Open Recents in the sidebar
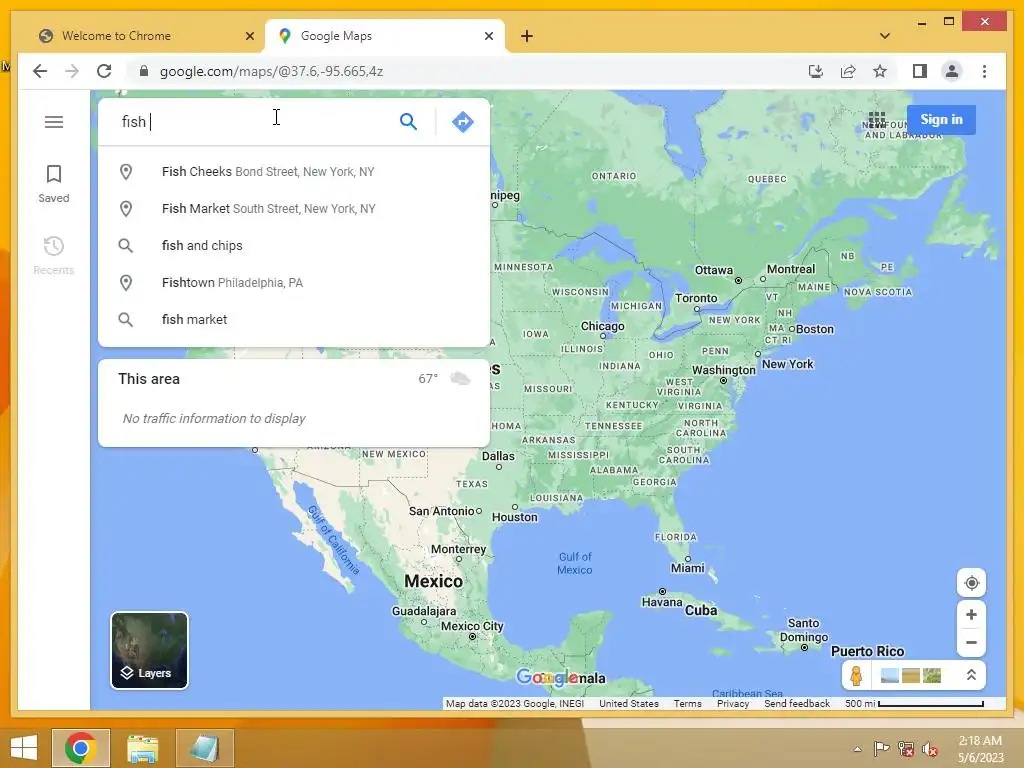 (54, 255)
